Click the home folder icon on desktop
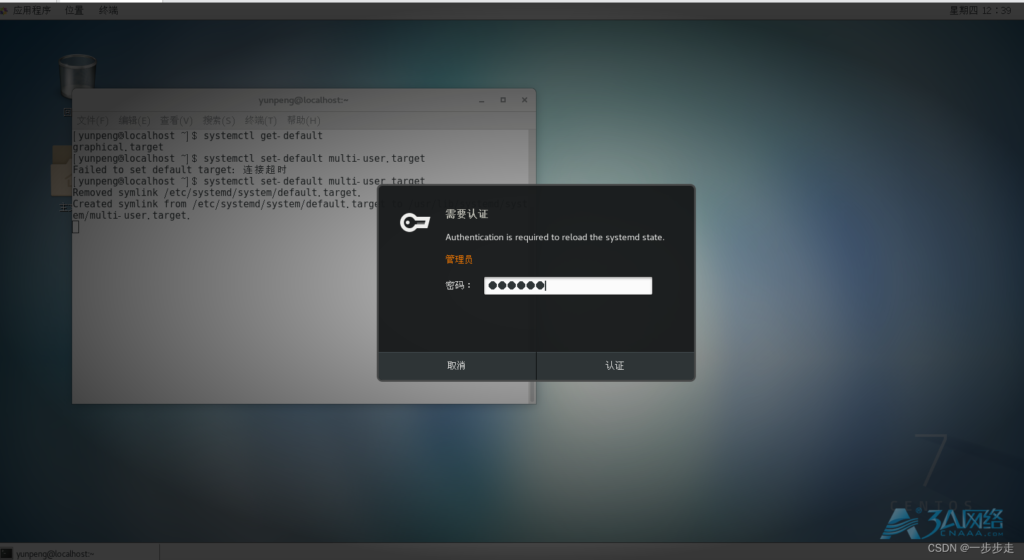1024x560 pixels. pos(62,171)
